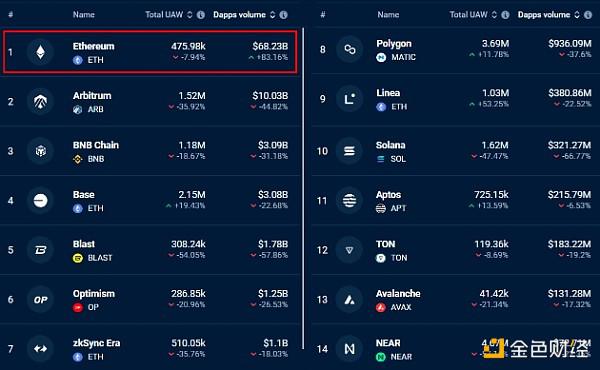The height and width of the screenshot is (370, 600).
Task: Open the Linea chain name link
Action: 388,93
